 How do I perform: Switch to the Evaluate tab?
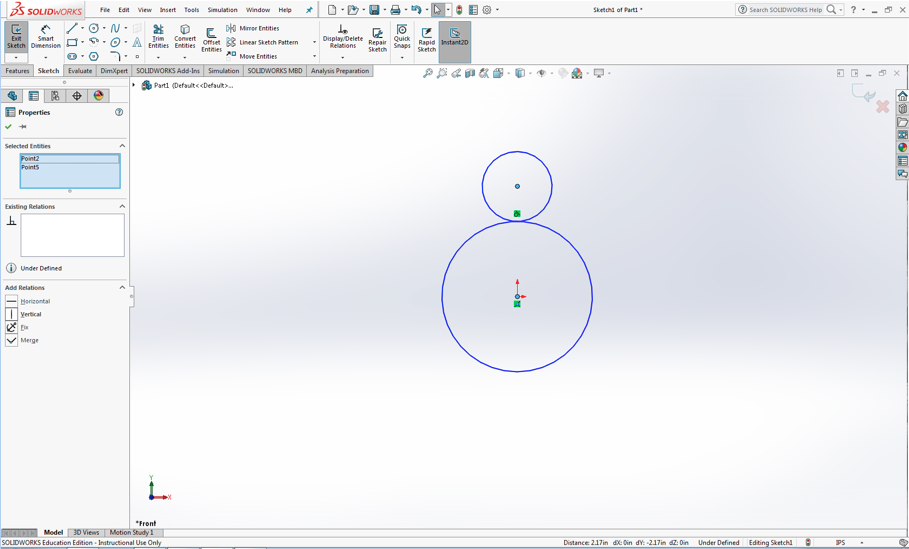point(80,71)
